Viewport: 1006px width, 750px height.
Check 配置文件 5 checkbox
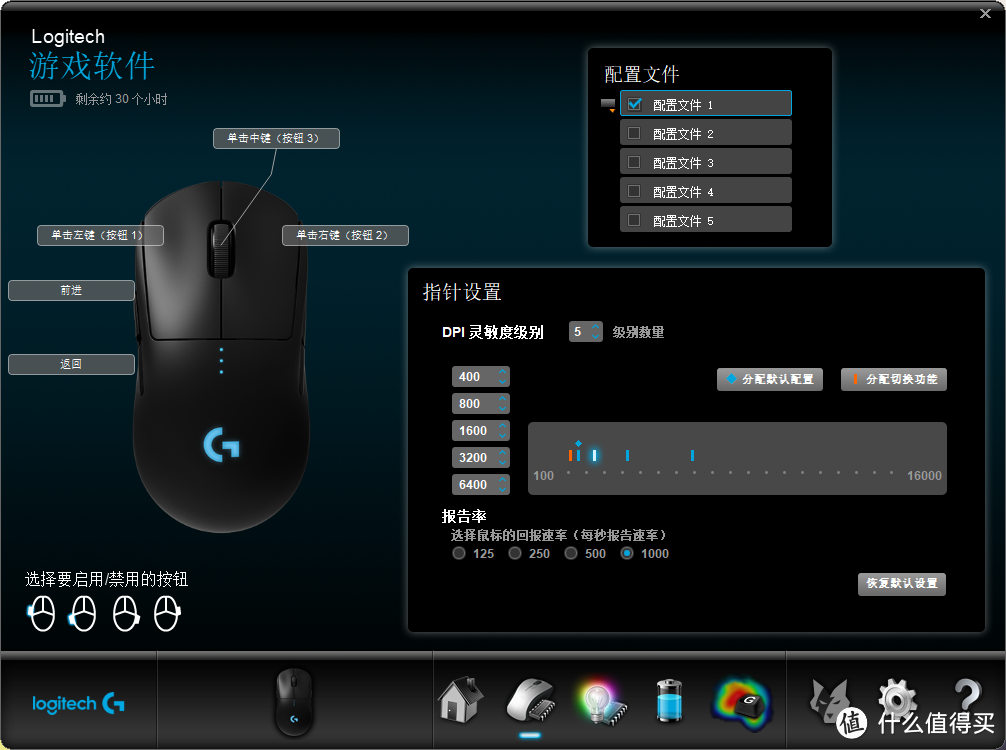[634, 220]
